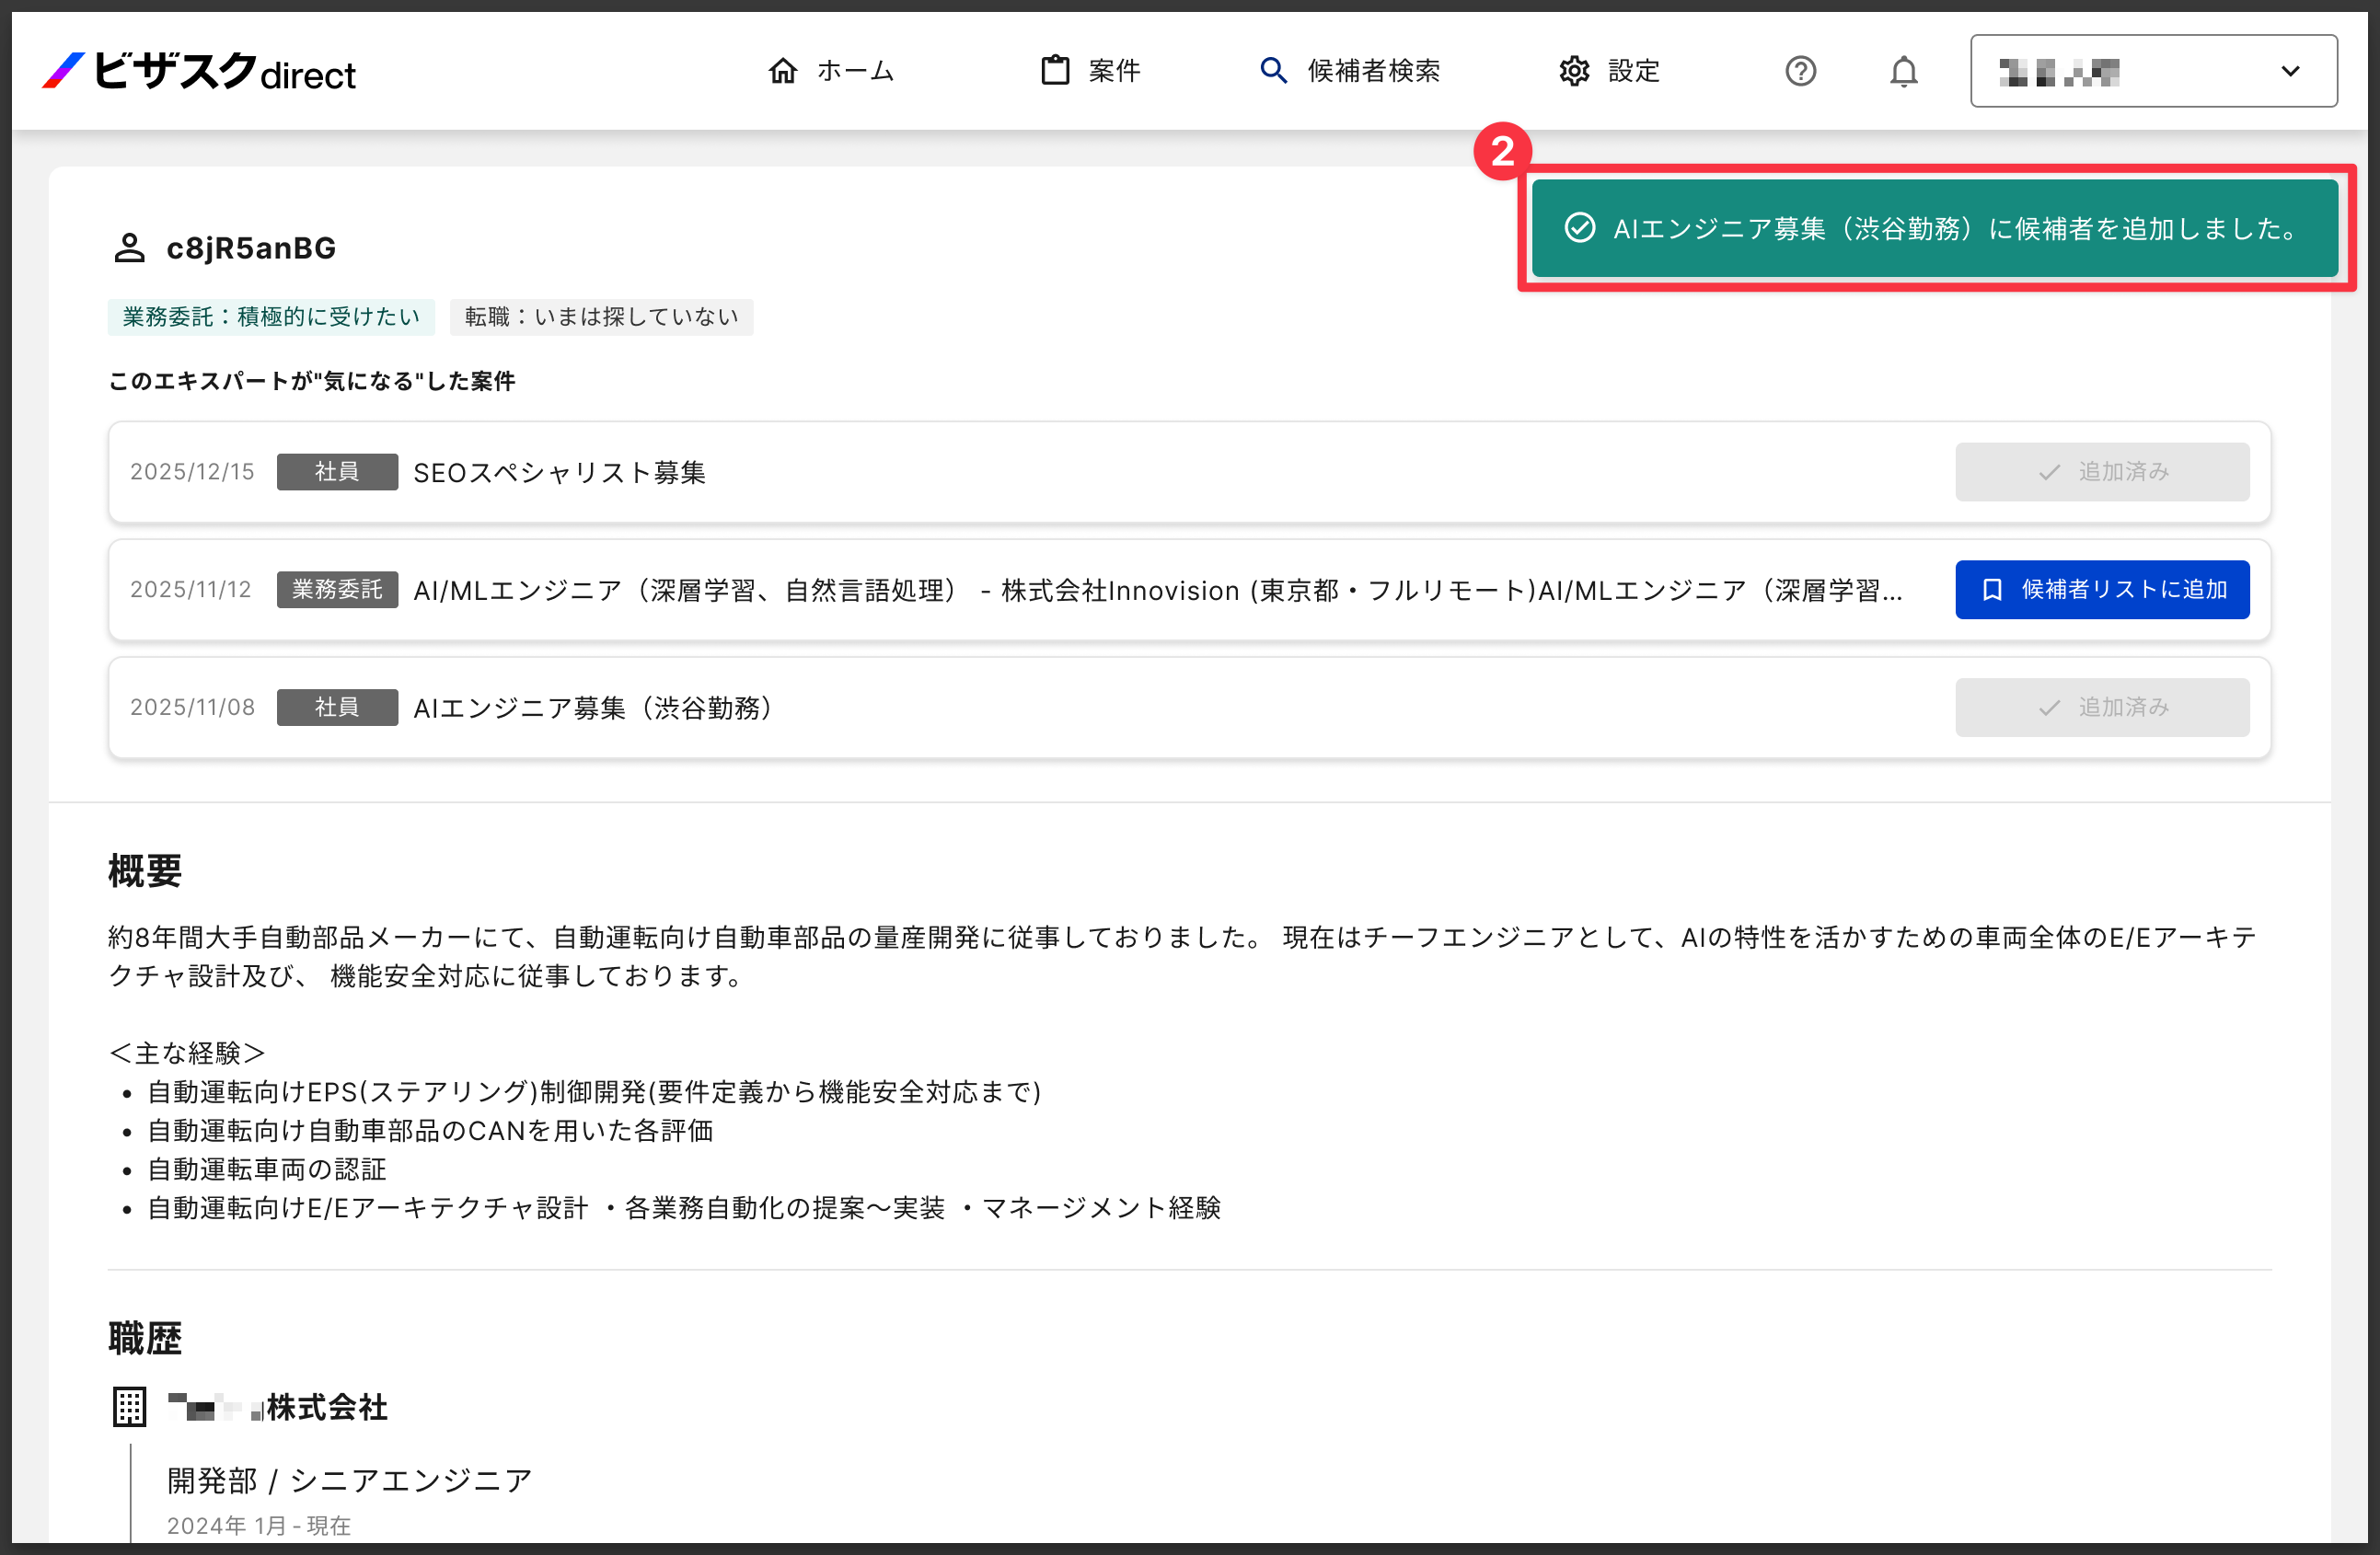Click the magnifier search icon
Image resolution: width=2380 pixels, height=1555 pixels.
point(1273,70)
